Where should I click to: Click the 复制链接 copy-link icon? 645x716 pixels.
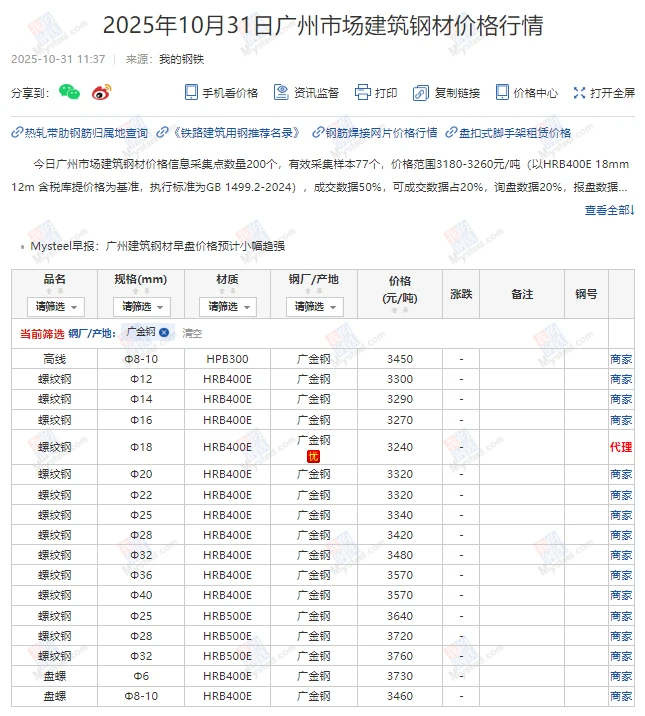pyautogui.click(x=420, y=92)
